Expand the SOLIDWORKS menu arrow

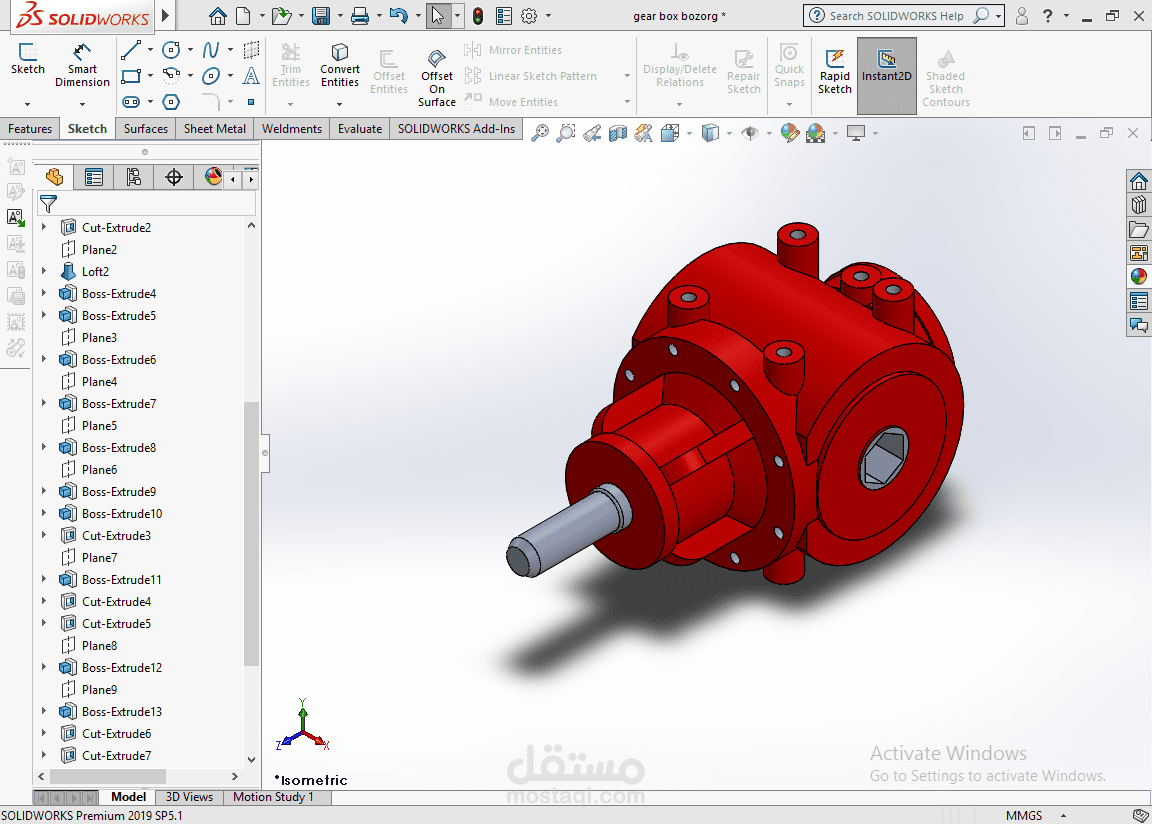click(x=165, y=15)
